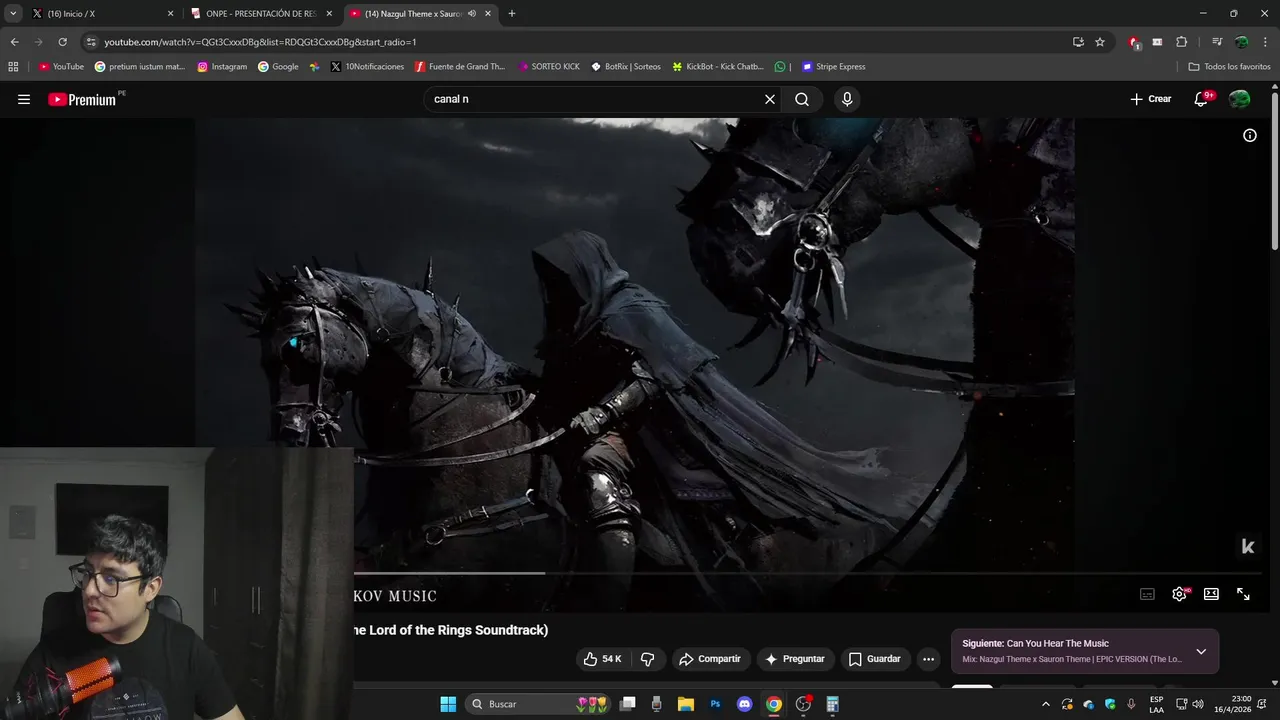Open the SORTEO KICK bookmark
This screenshot has height=720, width=1280.
(x=549, y=67)
